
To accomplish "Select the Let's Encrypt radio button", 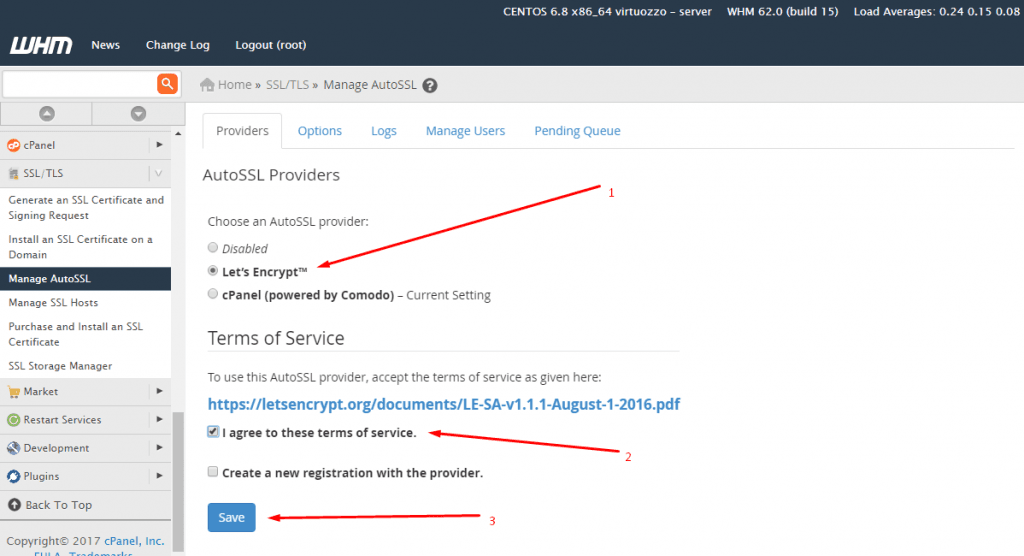I will tap(213, 270).
